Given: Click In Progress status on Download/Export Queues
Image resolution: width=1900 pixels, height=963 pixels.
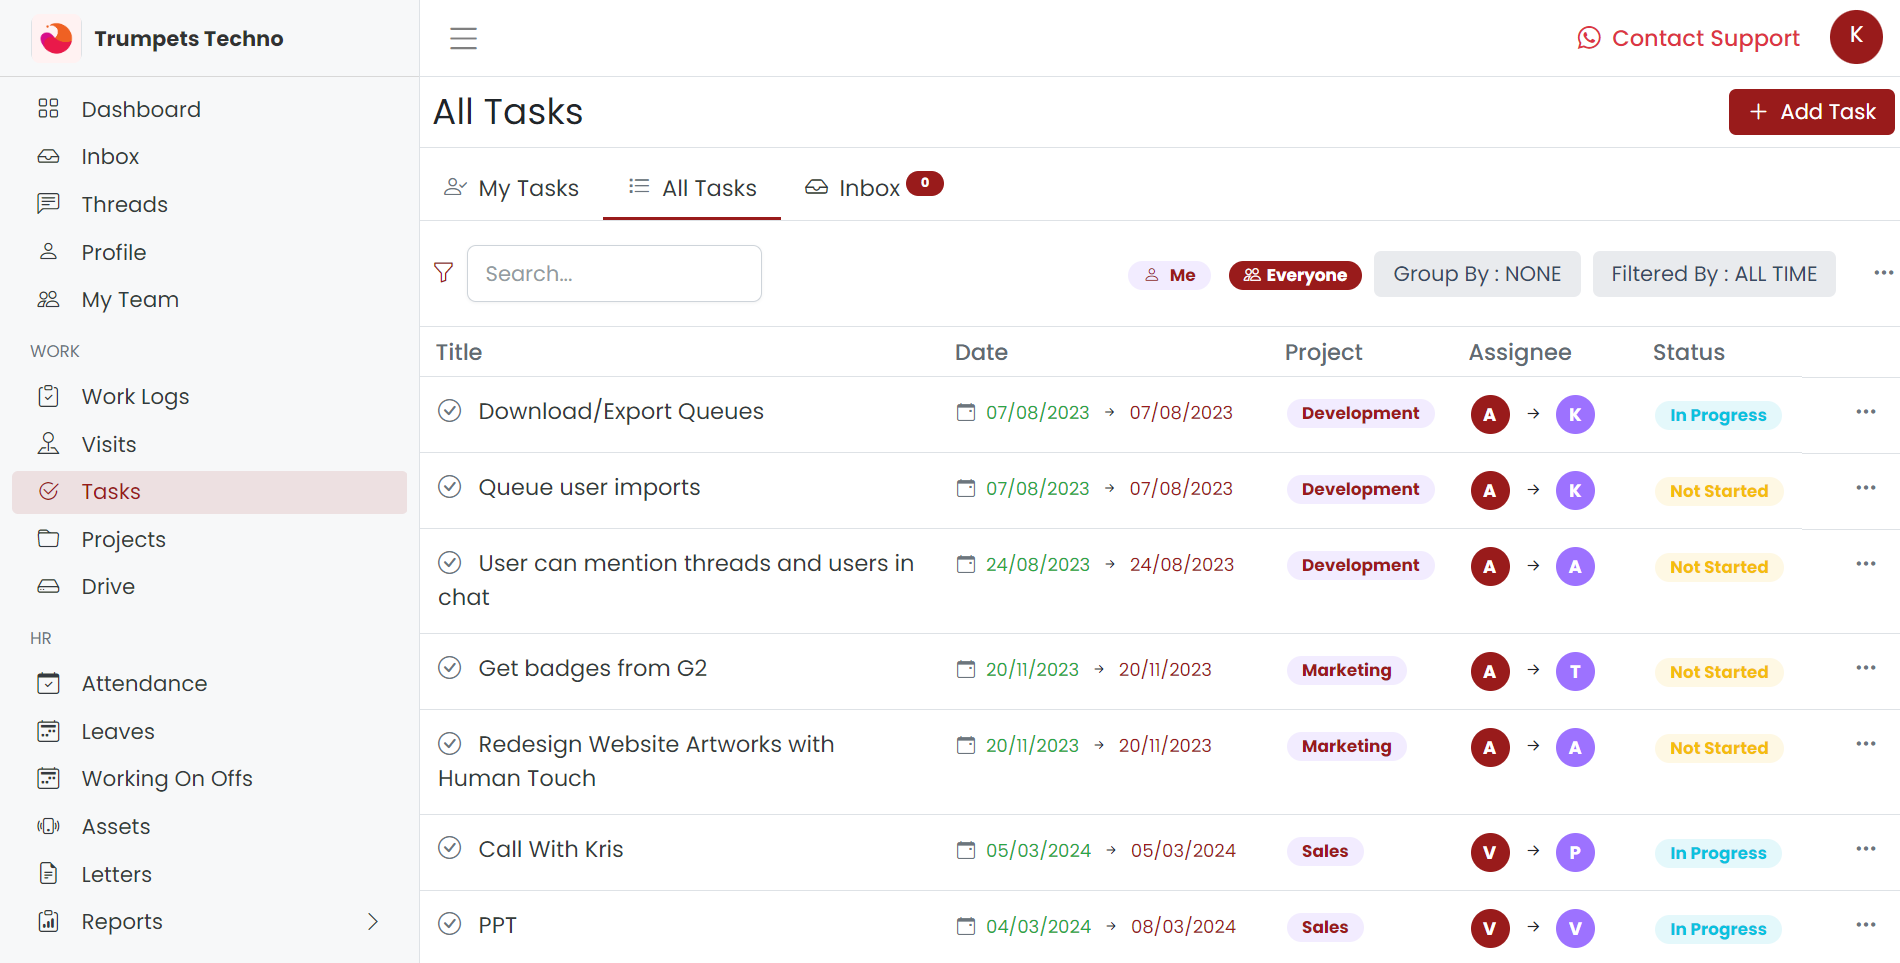Looking at the screenshot, I should click(1717, 415).
